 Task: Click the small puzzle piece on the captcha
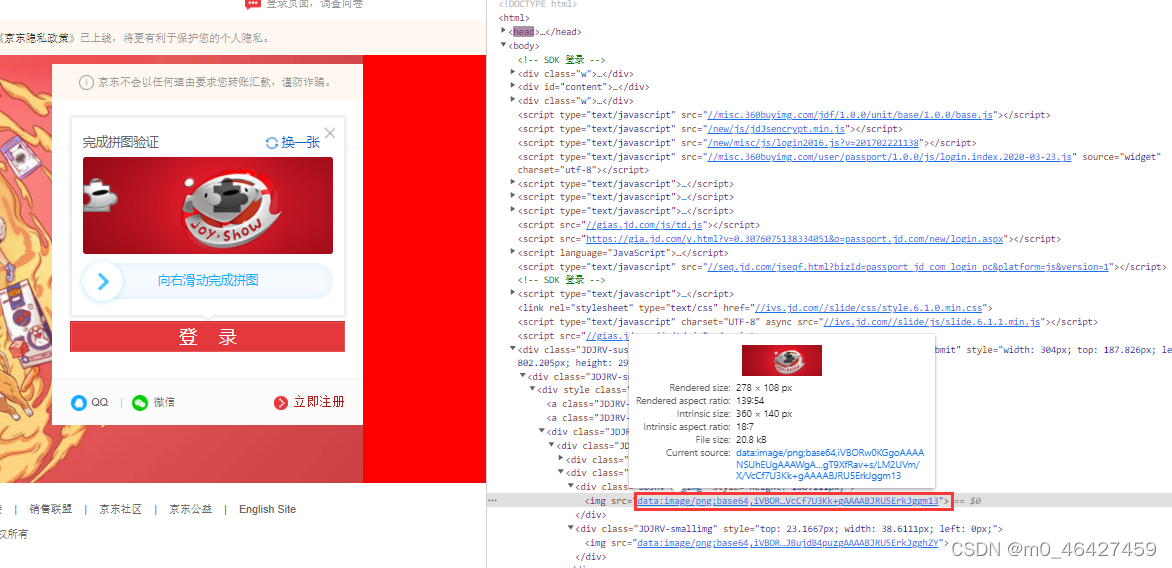pos(100,195)
